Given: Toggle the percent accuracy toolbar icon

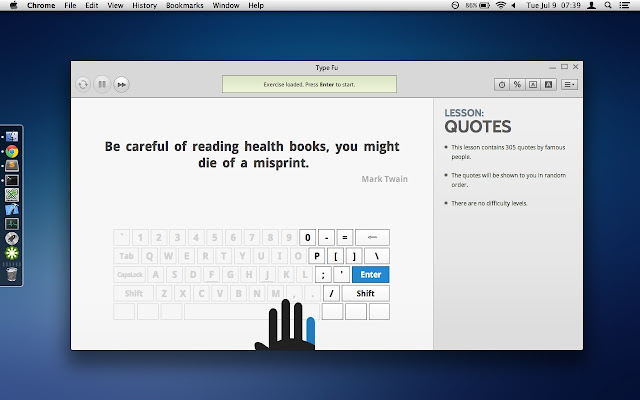Looking at the screenshot, I should pos(517,84).
